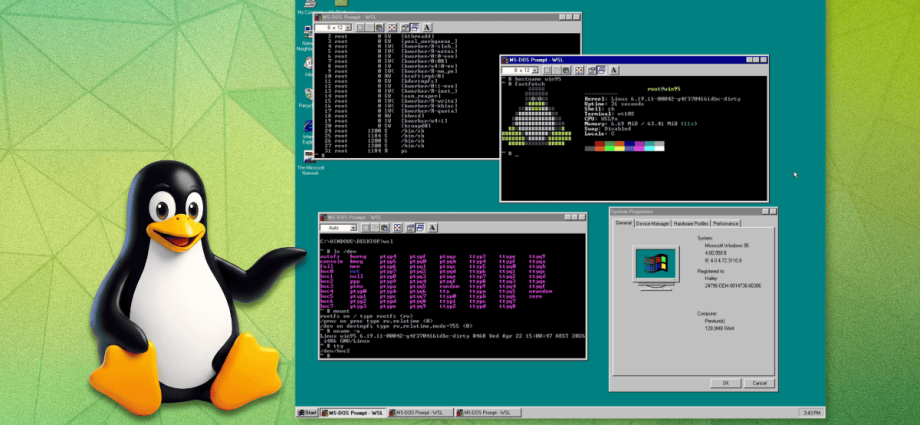Open the 'Auto' font dropdown in ls /dev window
Screen dimensions: 920x425
339,228
